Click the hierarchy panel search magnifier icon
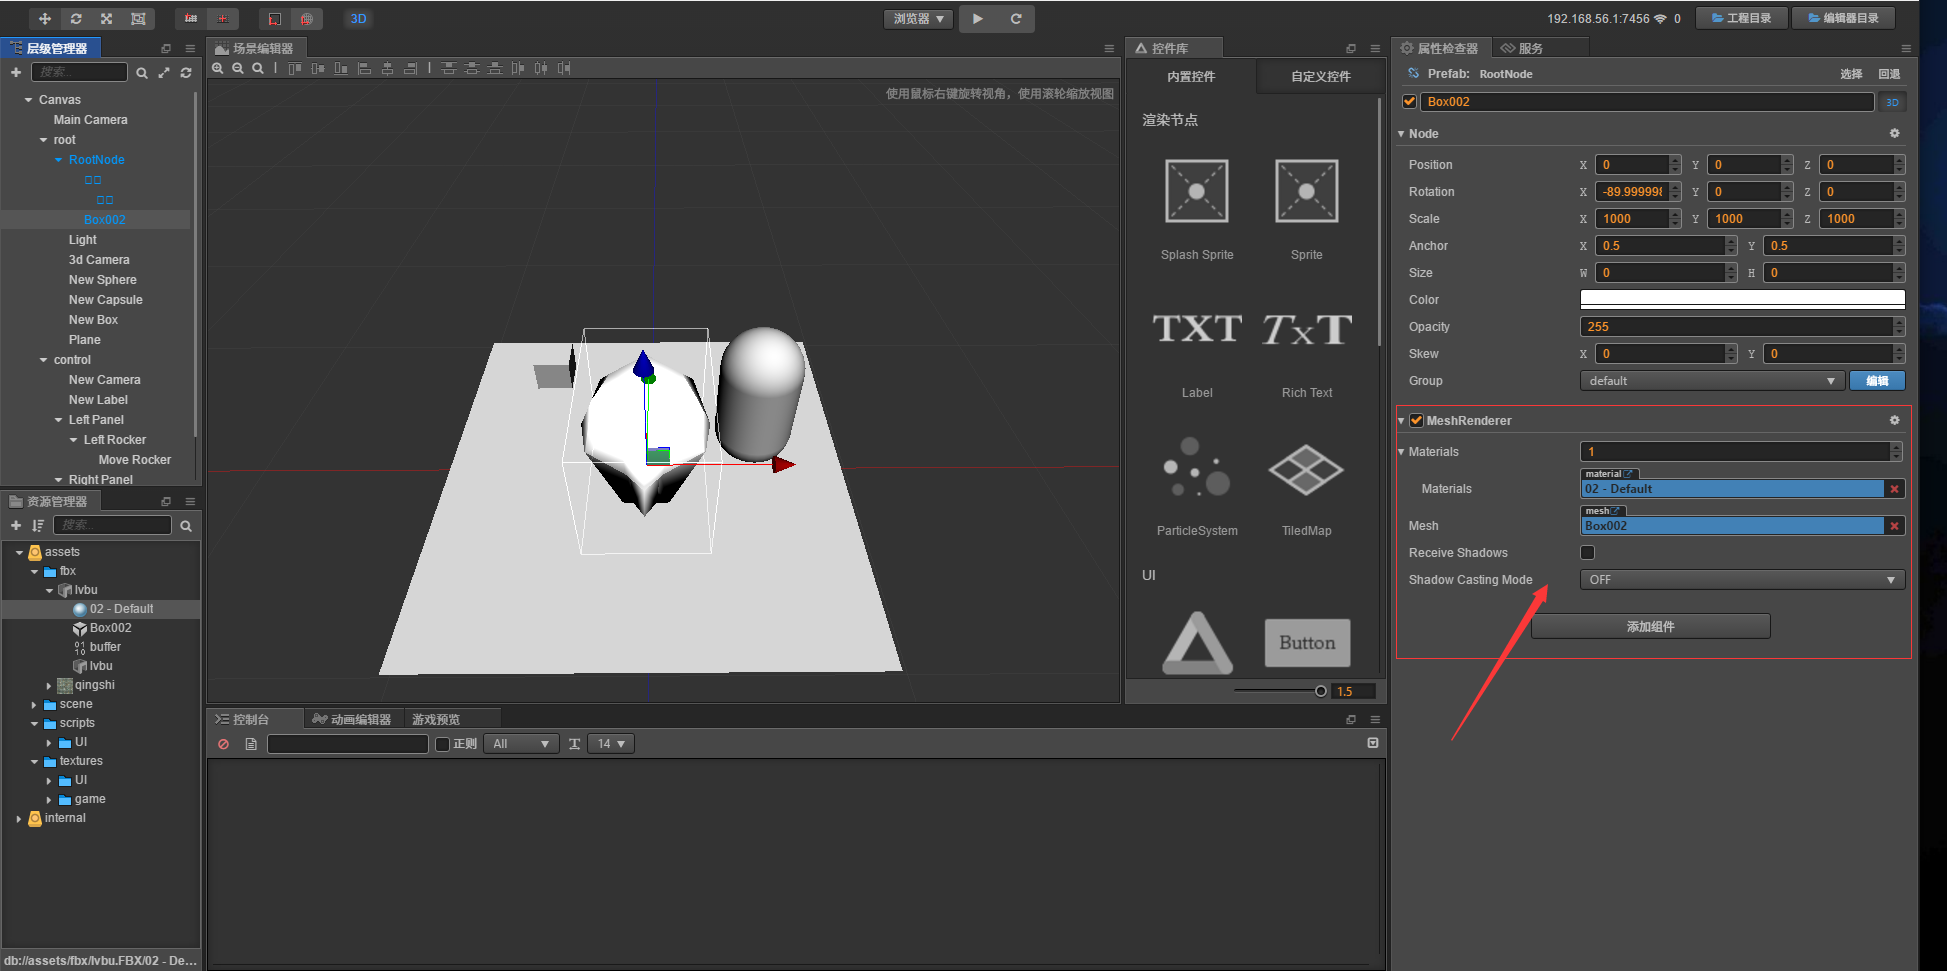 [142, 73]
